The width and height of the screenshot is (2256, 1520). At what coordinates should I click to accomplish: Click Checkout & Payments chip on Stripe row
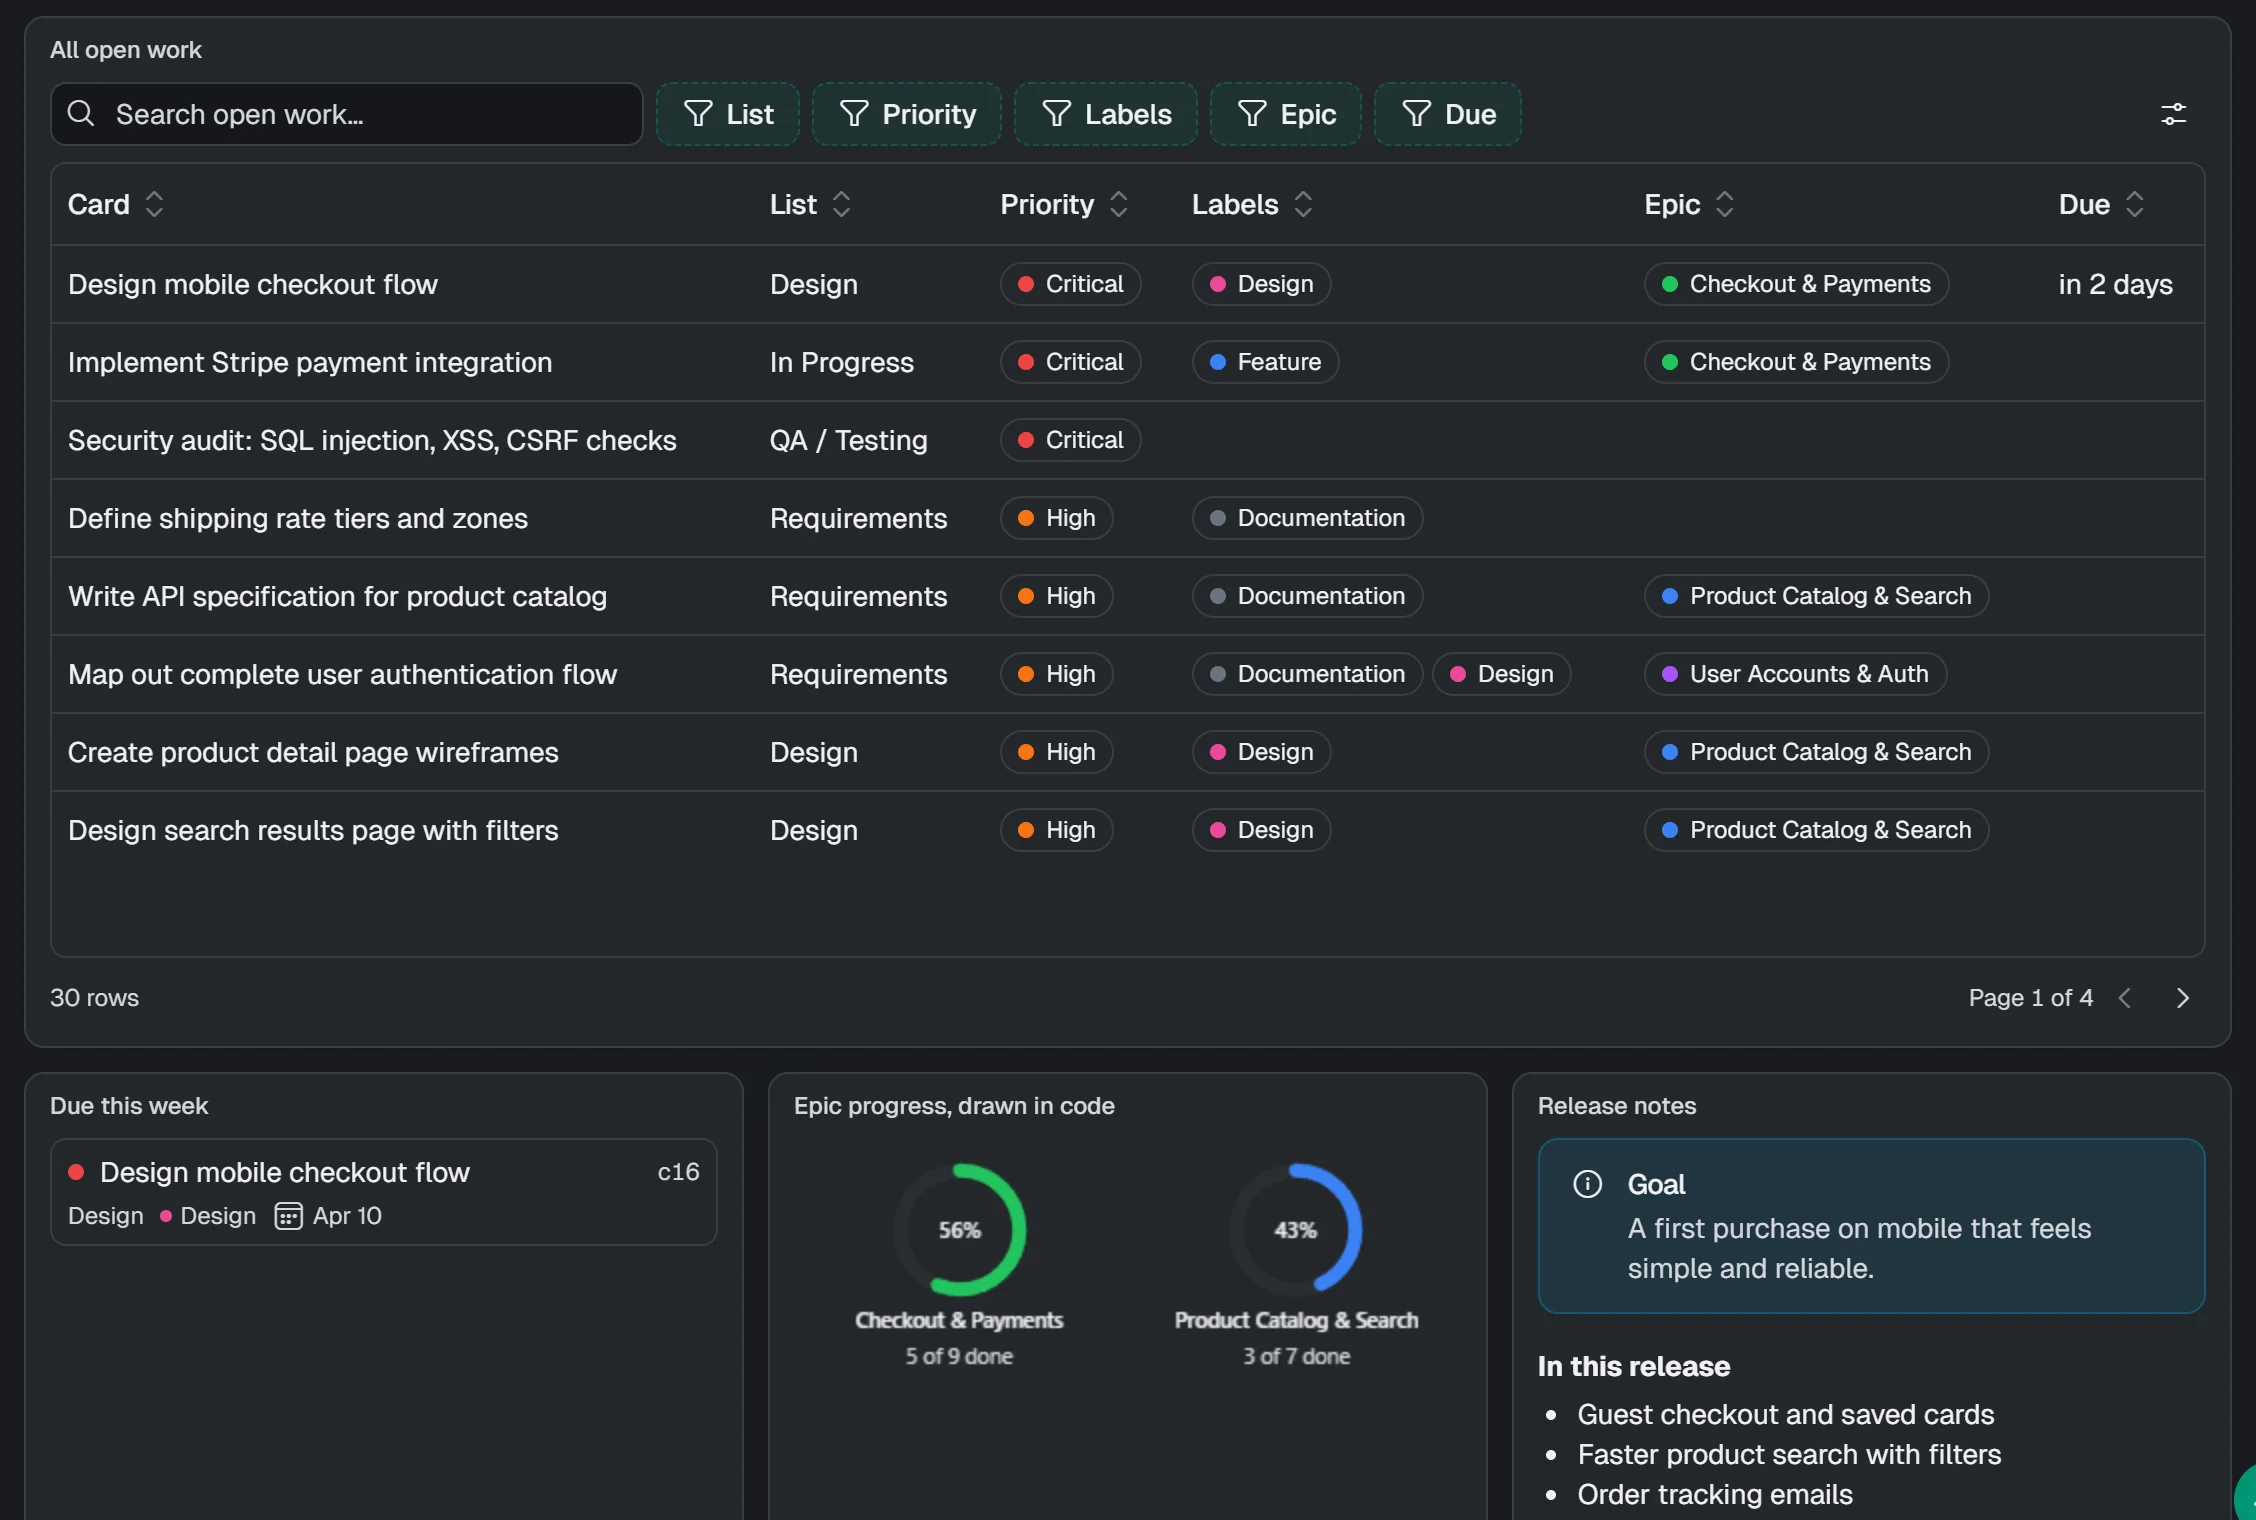coord(1796,362)
